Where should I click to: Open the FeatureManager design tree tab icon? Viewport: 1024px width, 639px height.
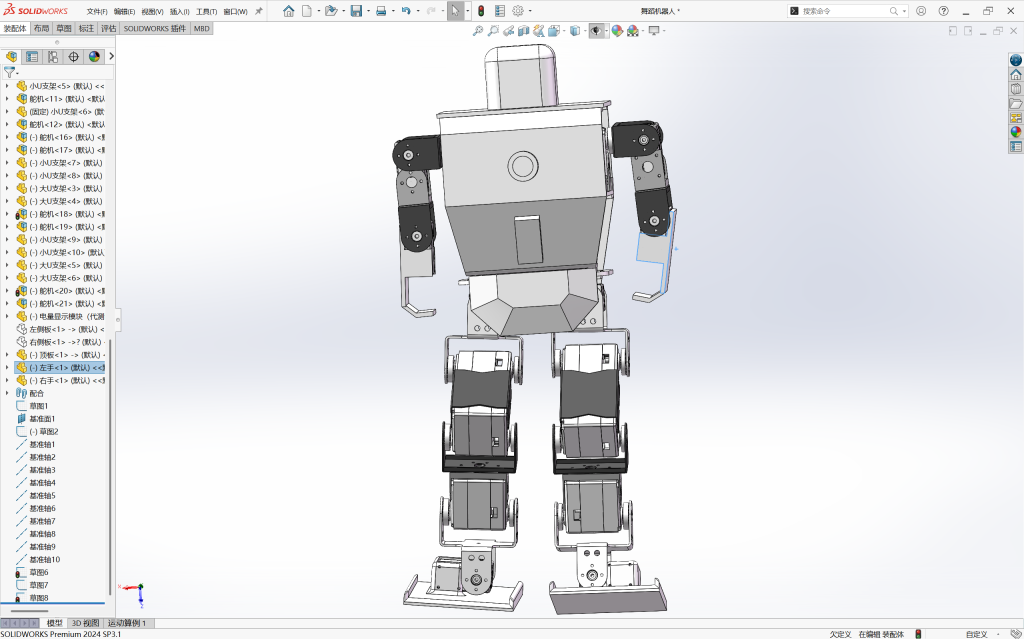click(x=11, y=57)
